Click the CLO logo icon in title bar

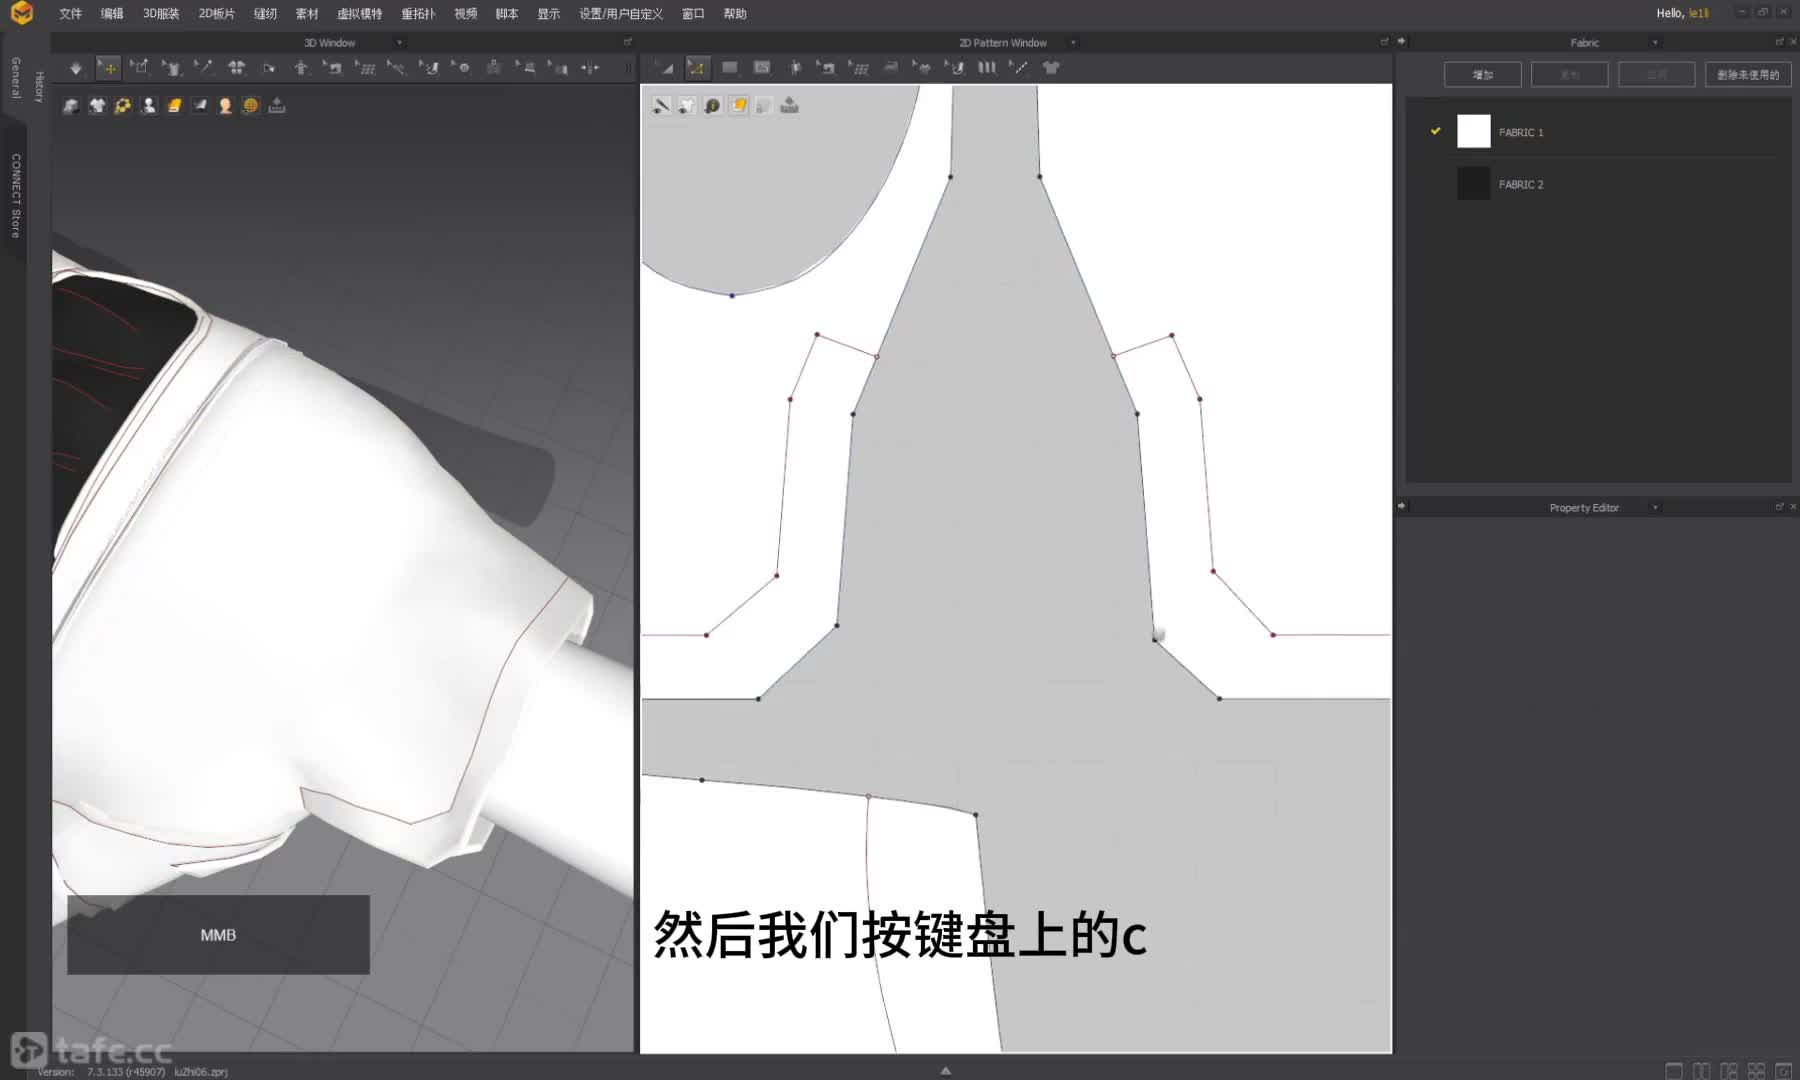pyautogui.click(x=22, y=13)
